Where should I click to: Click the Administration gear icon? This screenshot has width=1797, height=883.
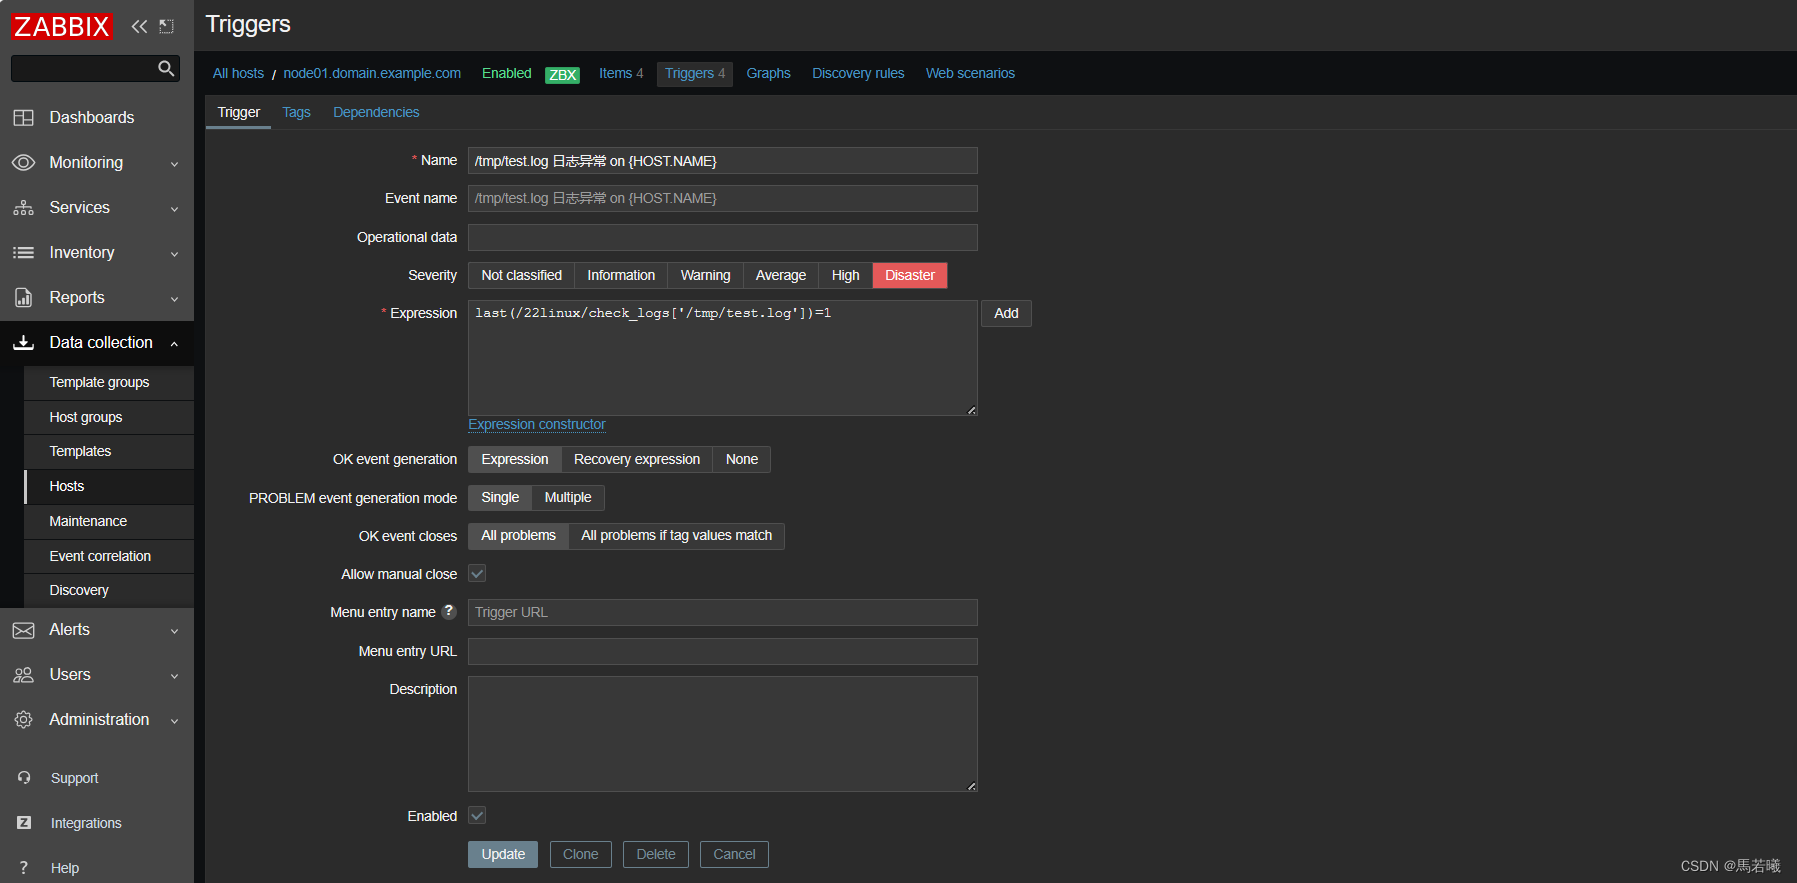click(23, 720)
